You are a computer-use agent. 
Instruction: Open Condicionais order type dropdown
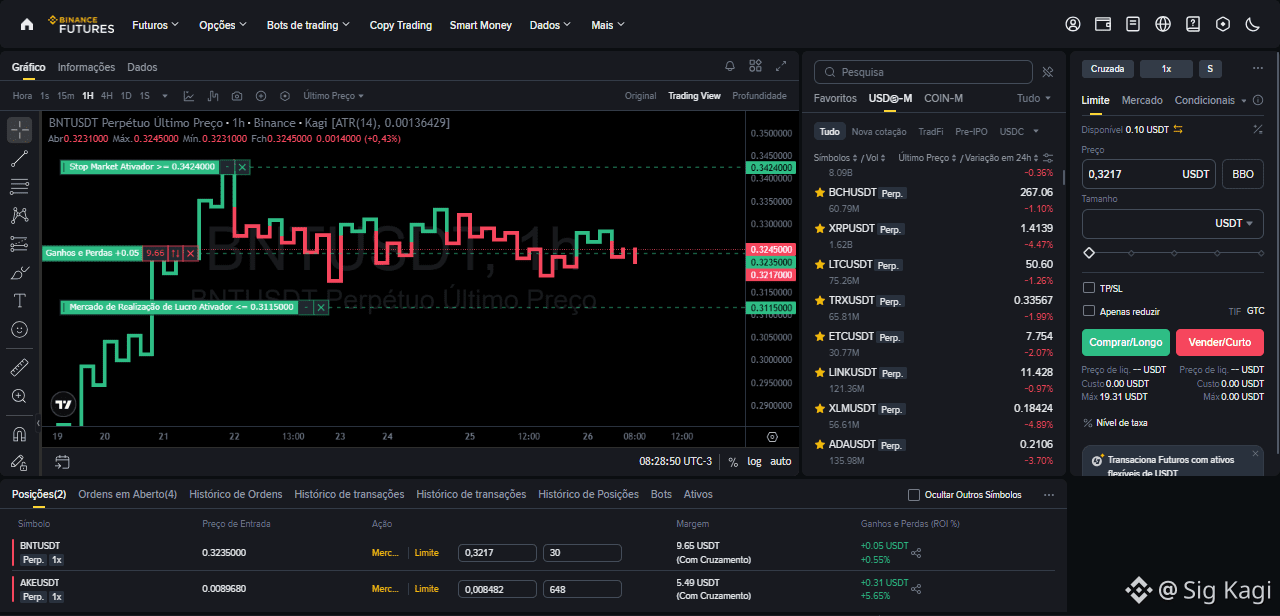click(x=1211, y=100)
